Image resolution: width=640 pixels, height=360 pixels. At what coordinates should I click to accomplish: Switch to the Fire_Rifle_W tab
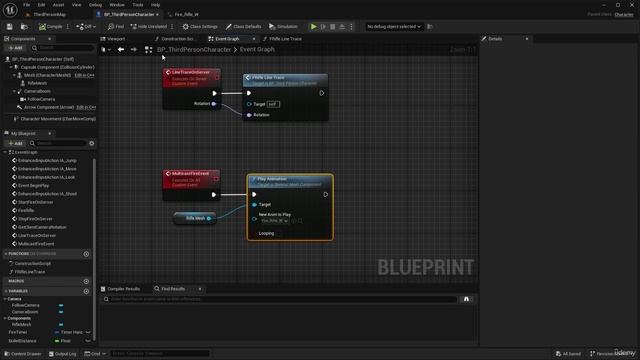[x=186, y=14]
